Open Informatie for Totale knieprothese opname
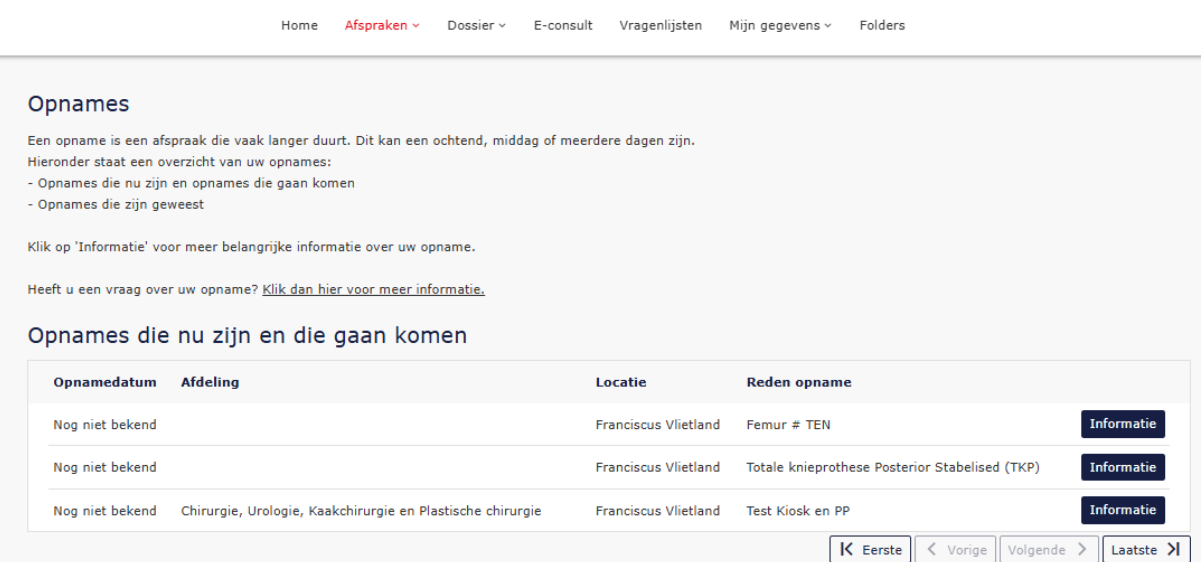Image resolution: width=1201 pixels, height=562 pixels. point(1122,467)
